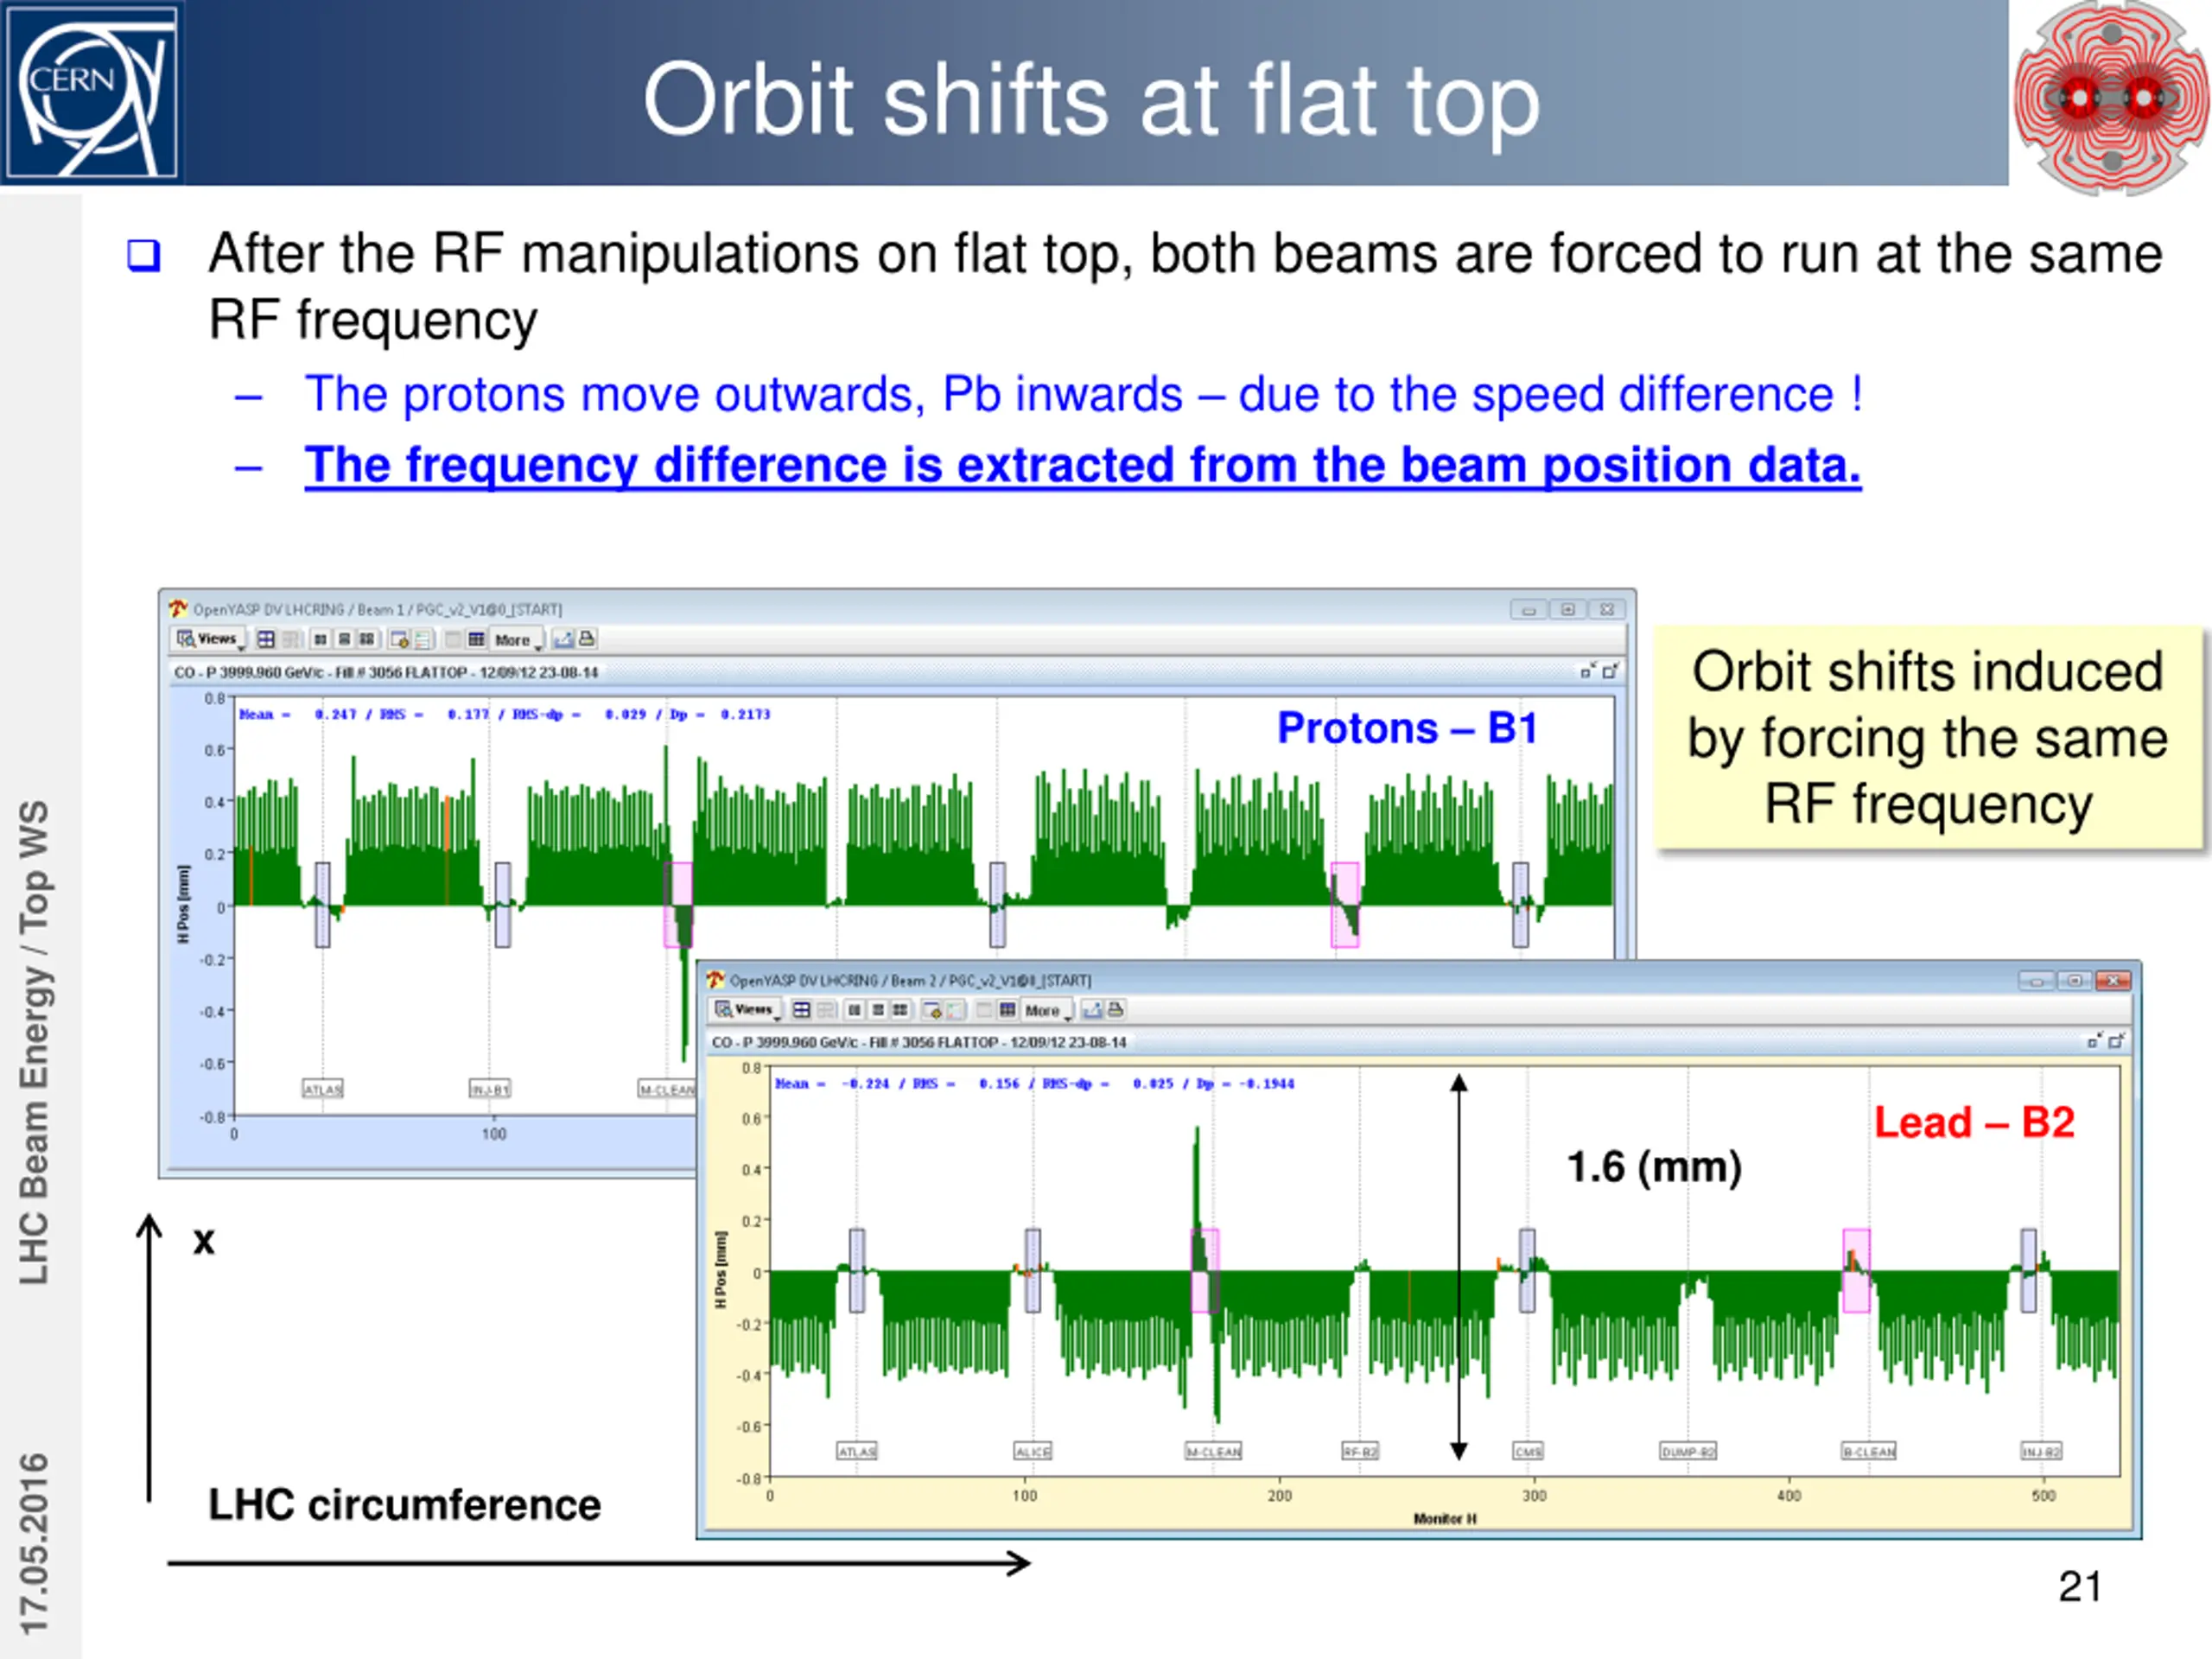Click the four-pane grid layout icon in Beam 1
The width and height of the screenshot is (2212, 1659).
(x=266, y=639)
